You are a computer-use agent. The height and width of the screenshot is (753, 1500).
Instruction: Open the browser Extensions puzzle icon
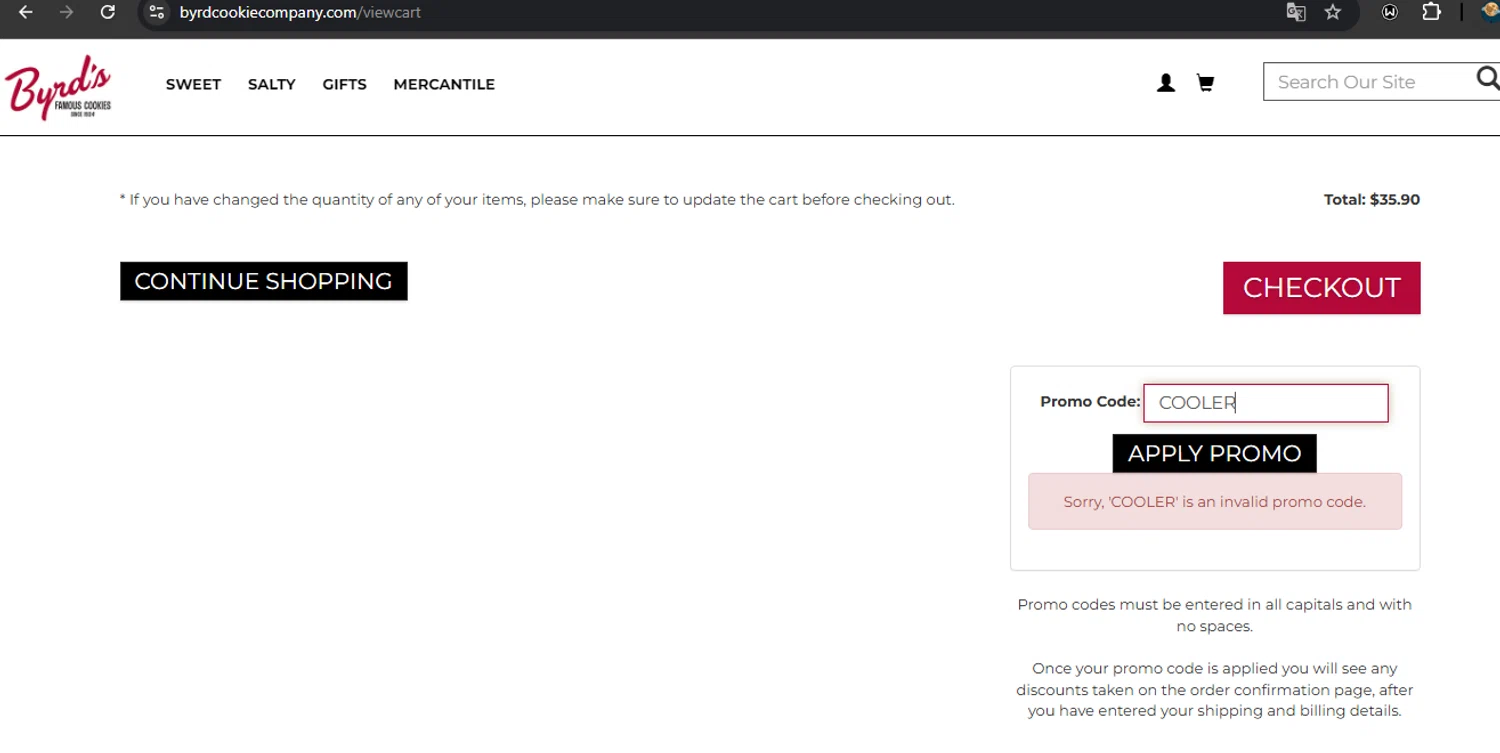(1431, 12)
